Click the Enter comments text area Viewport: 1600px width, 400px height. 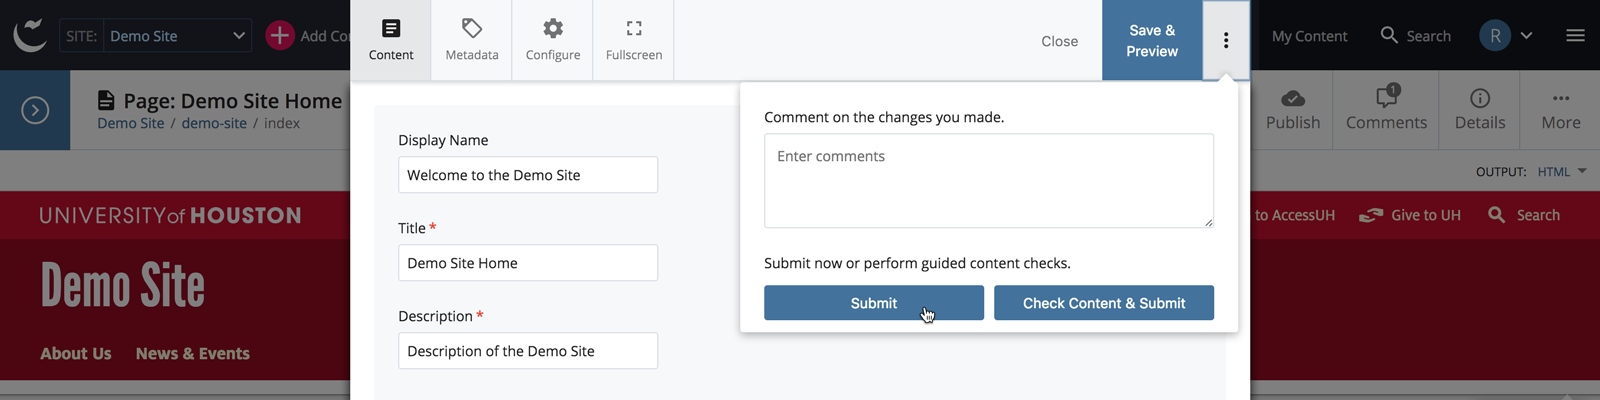(x=988, y=181)
